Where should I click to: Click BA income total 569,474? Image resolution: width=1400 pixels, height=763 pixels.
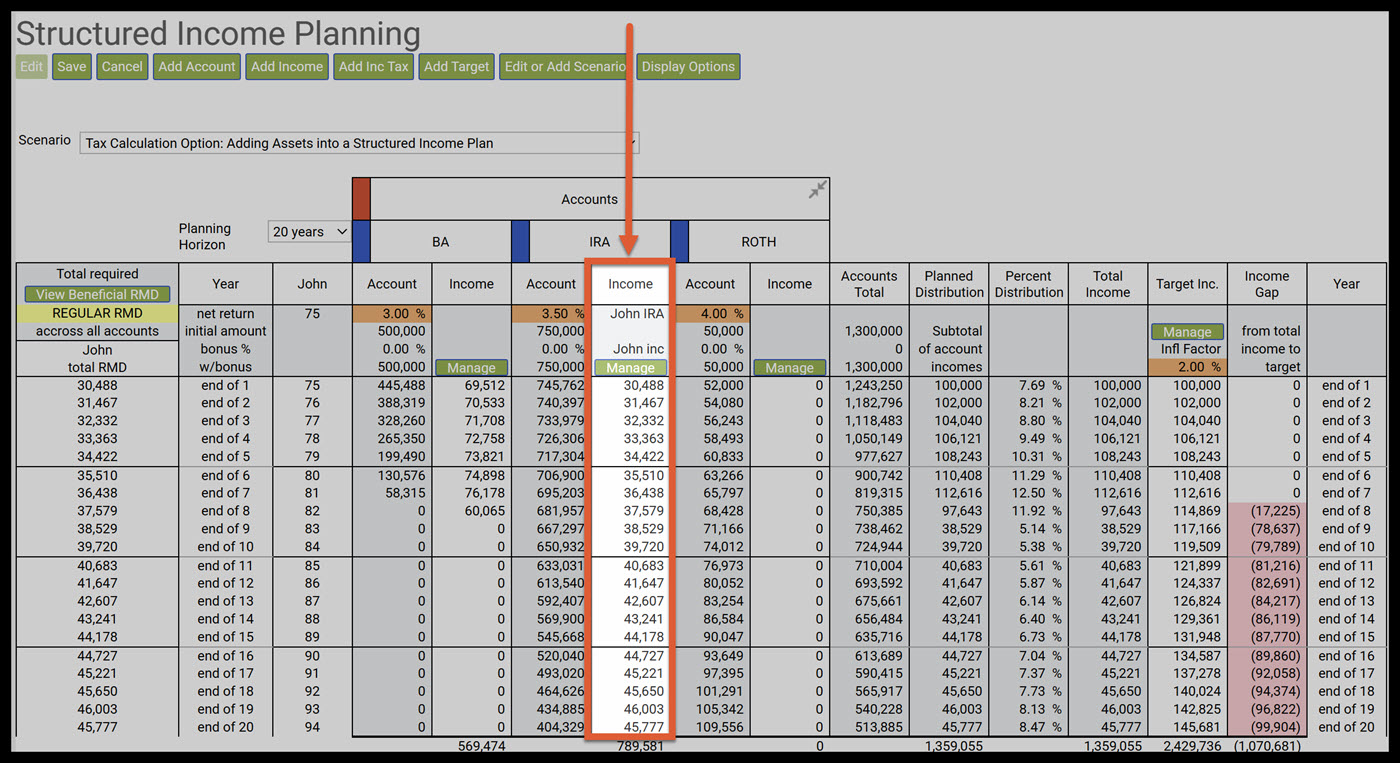(x=482, y=746)
